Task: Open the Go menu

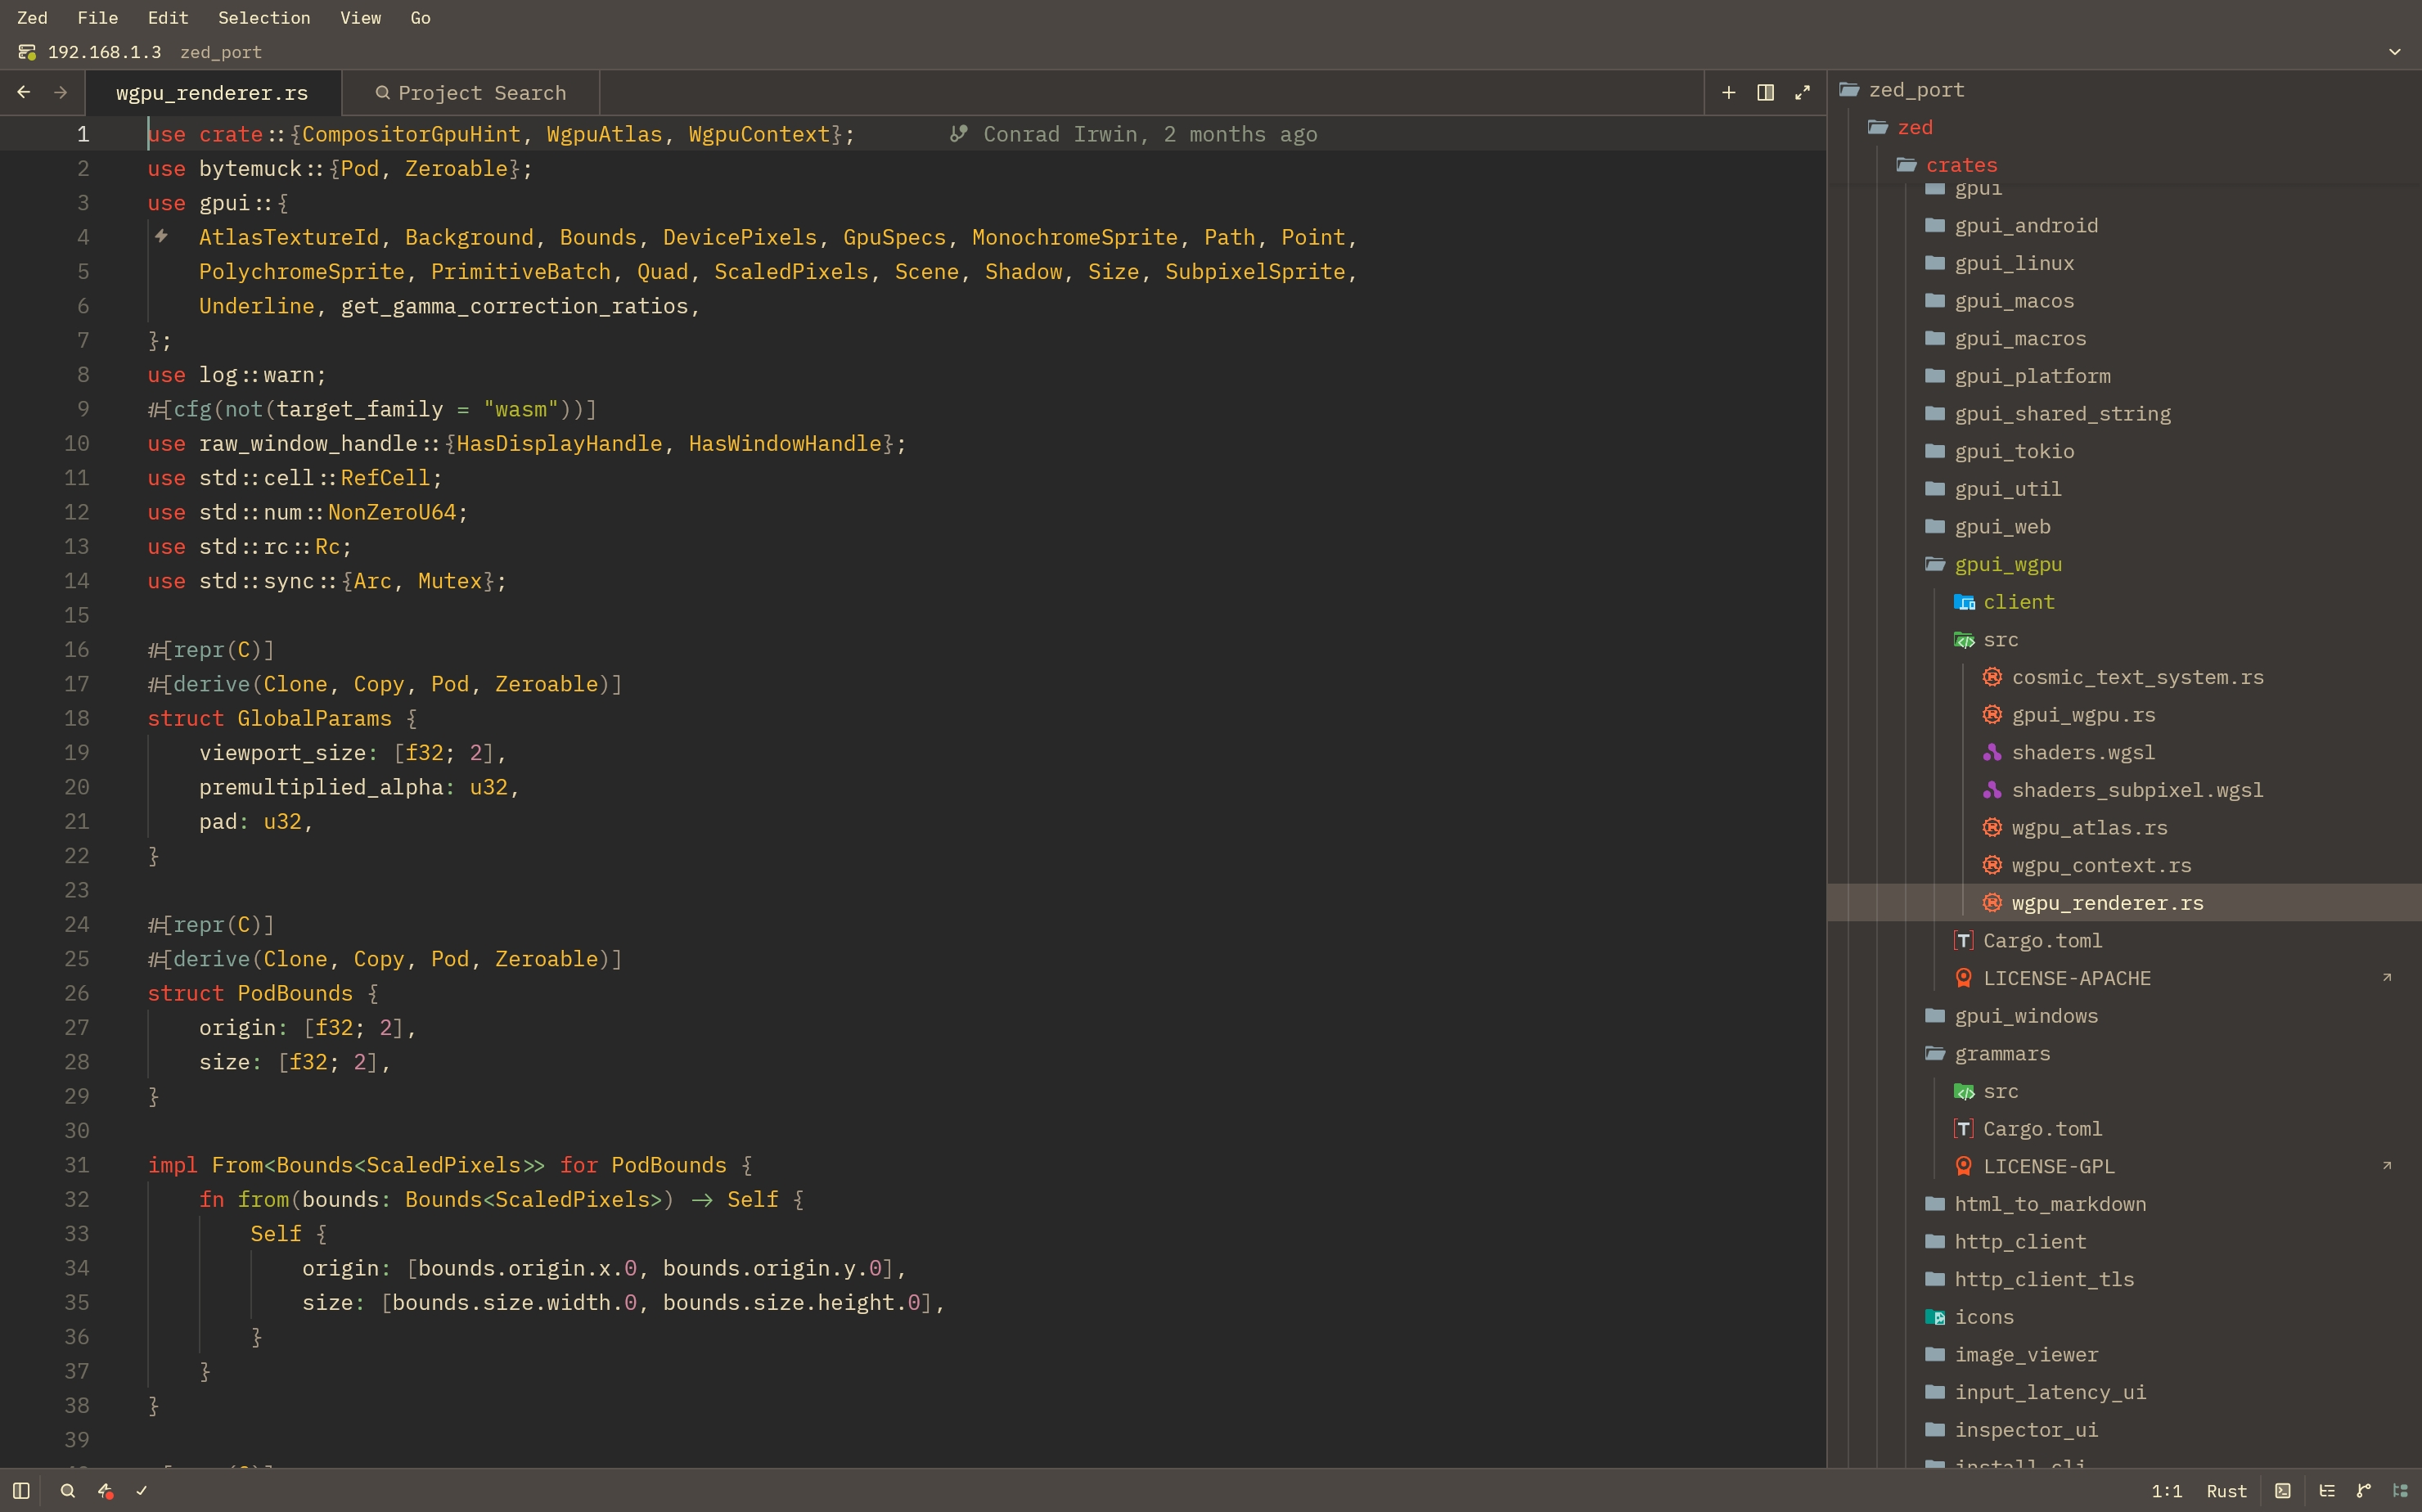Action: tap(420, 18)
